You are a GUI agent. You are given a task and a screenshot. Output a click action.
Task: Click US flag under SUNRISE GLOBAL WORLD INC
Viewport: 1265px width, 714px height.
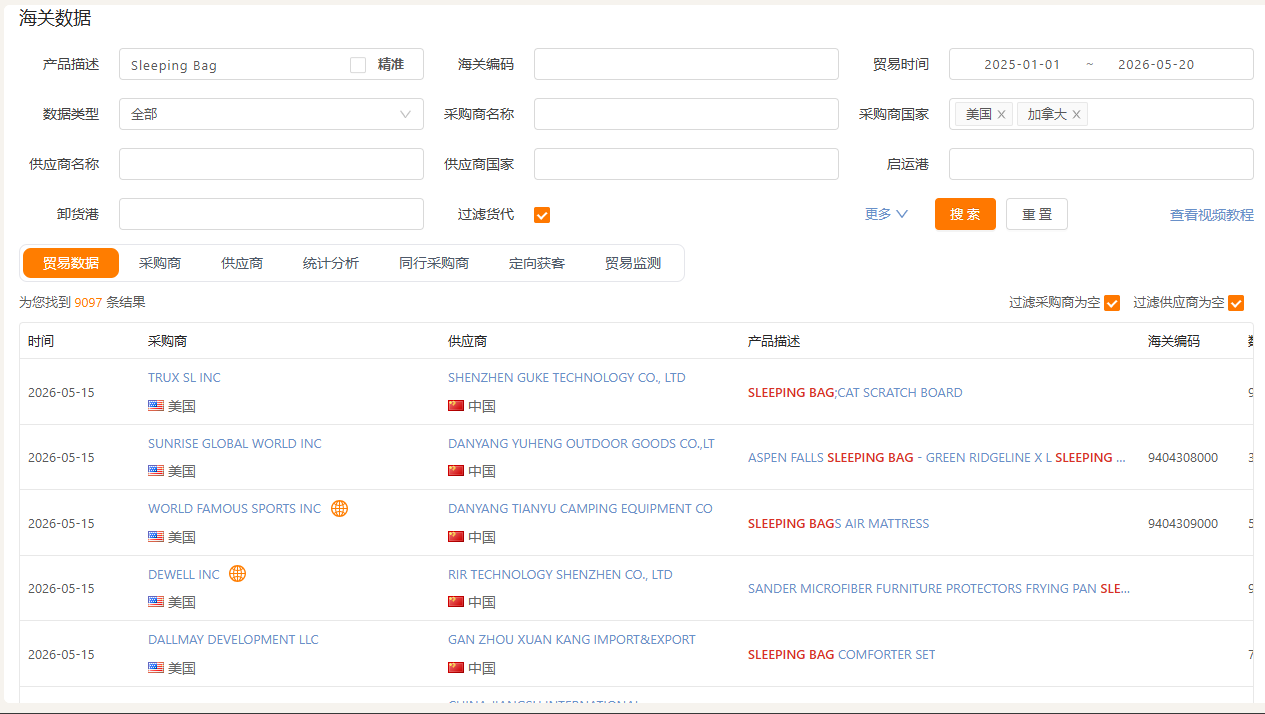(156, 471)
